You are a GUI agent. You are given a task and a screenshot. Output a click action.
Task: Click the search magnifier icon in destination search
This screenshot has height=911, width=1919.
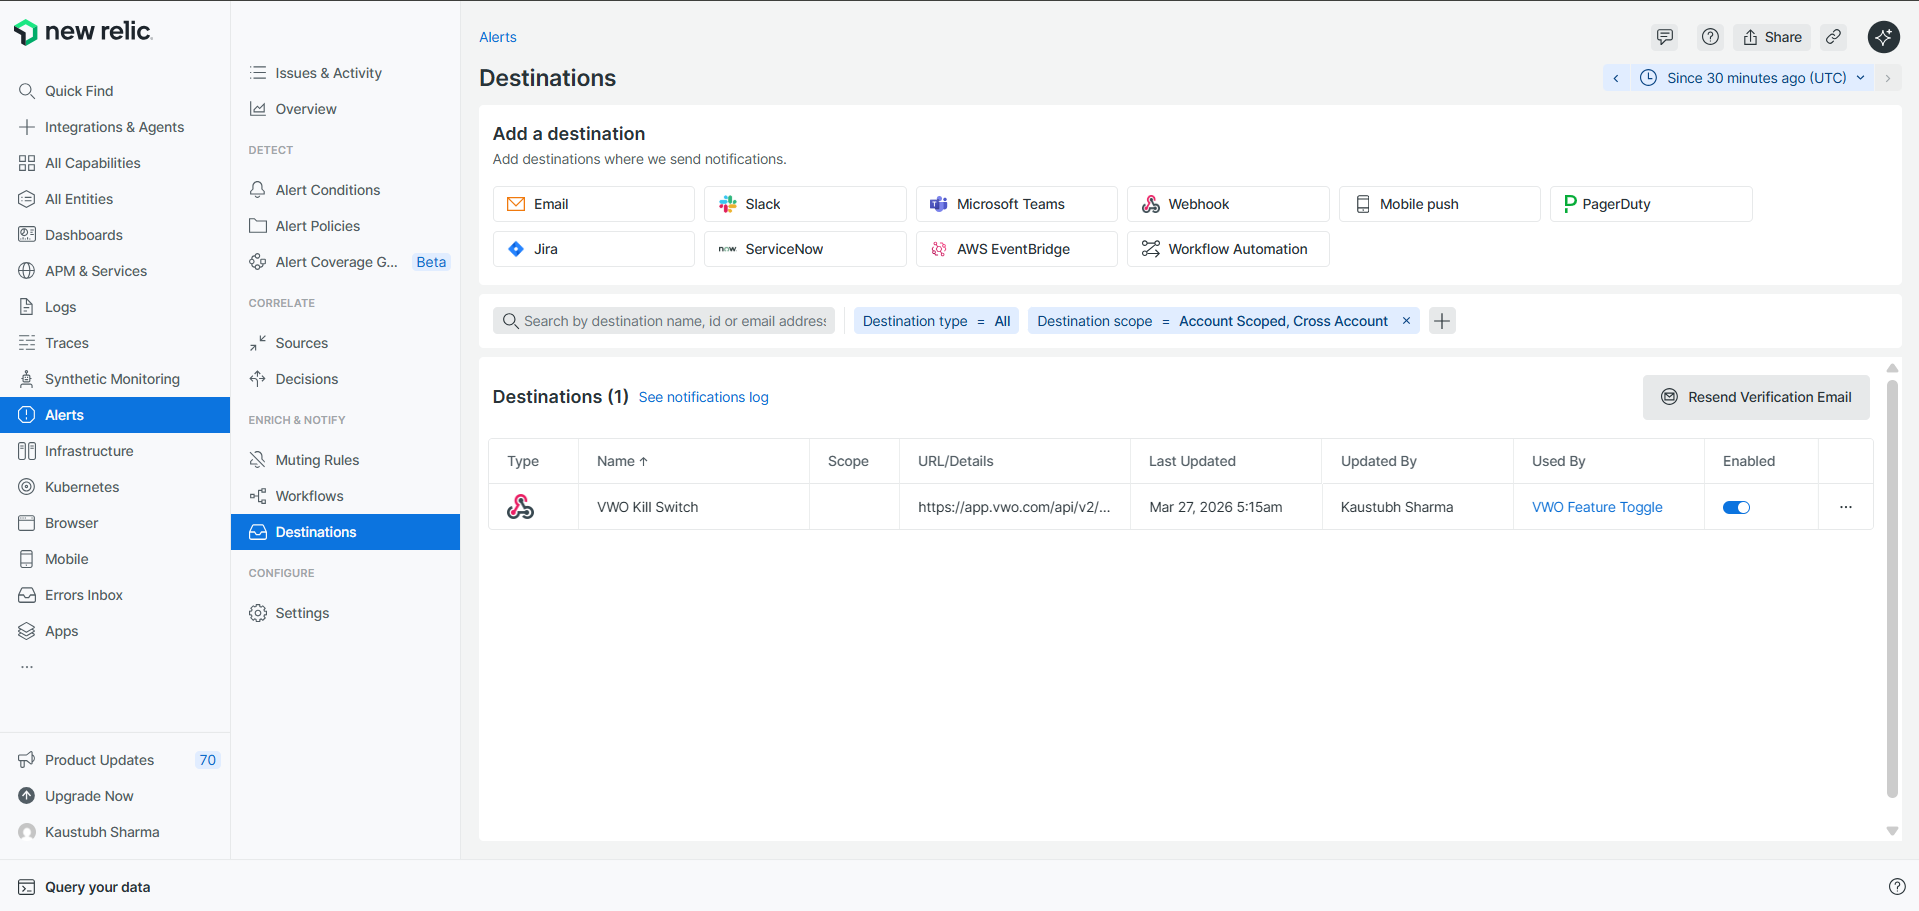point(510,321)
